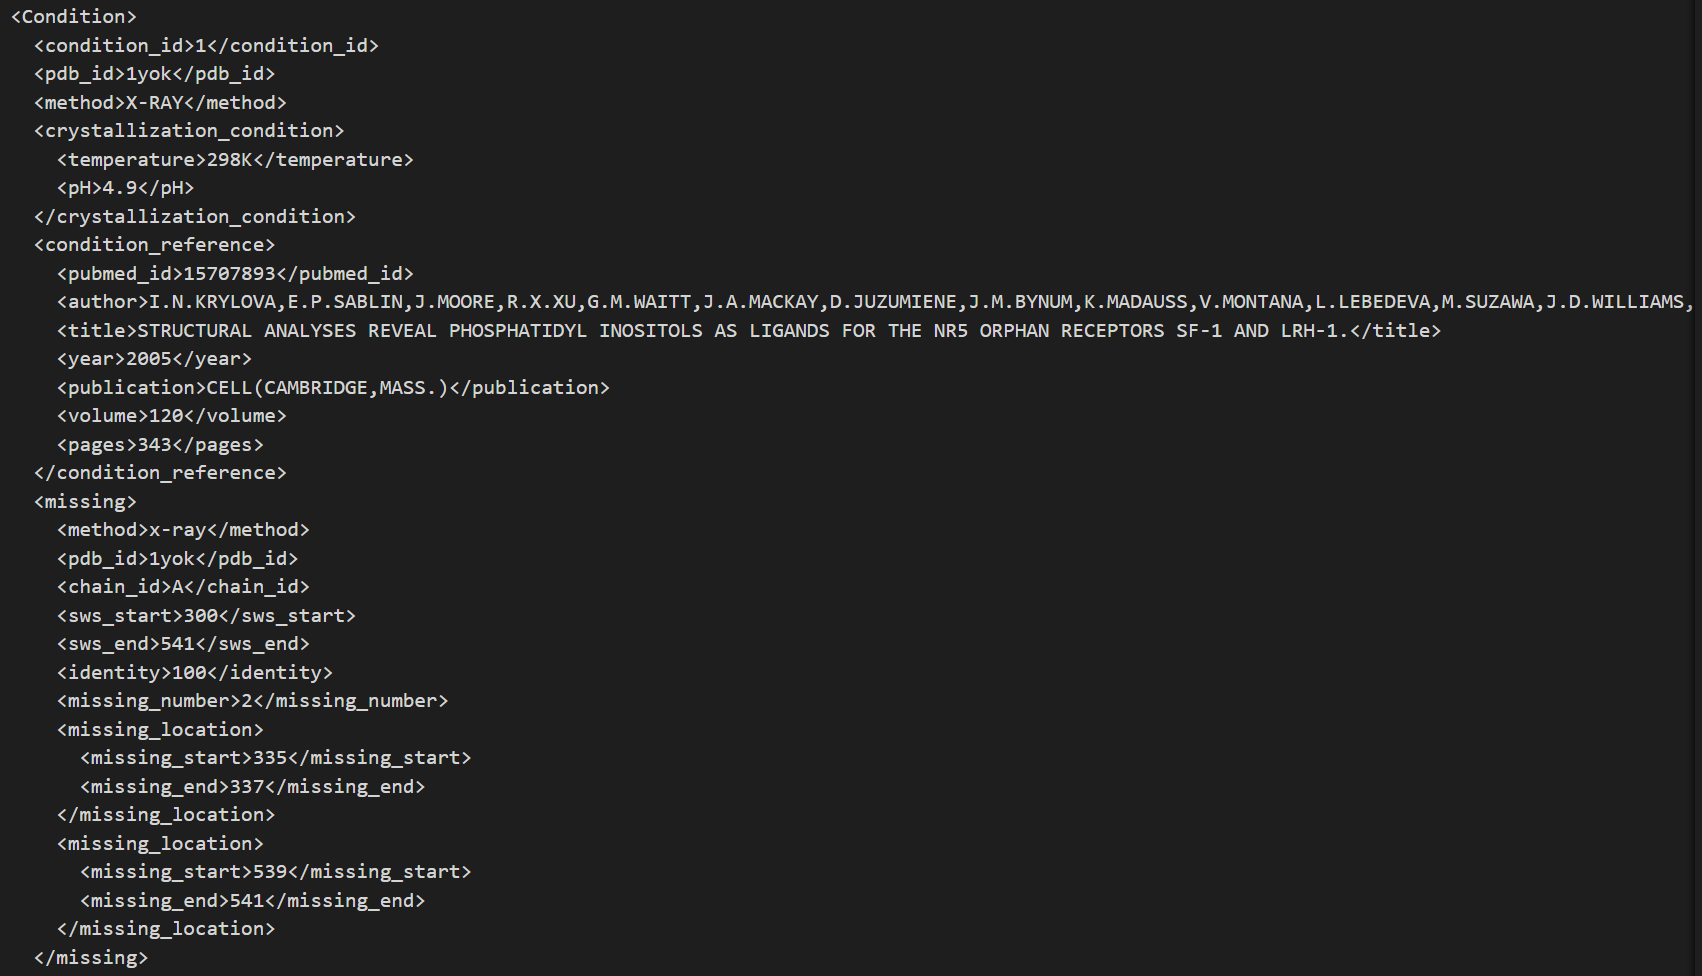The height and width of the screenshot is (976, 1702).
Task: Click the condition_id value line
Action: click(x=206, y=45)
